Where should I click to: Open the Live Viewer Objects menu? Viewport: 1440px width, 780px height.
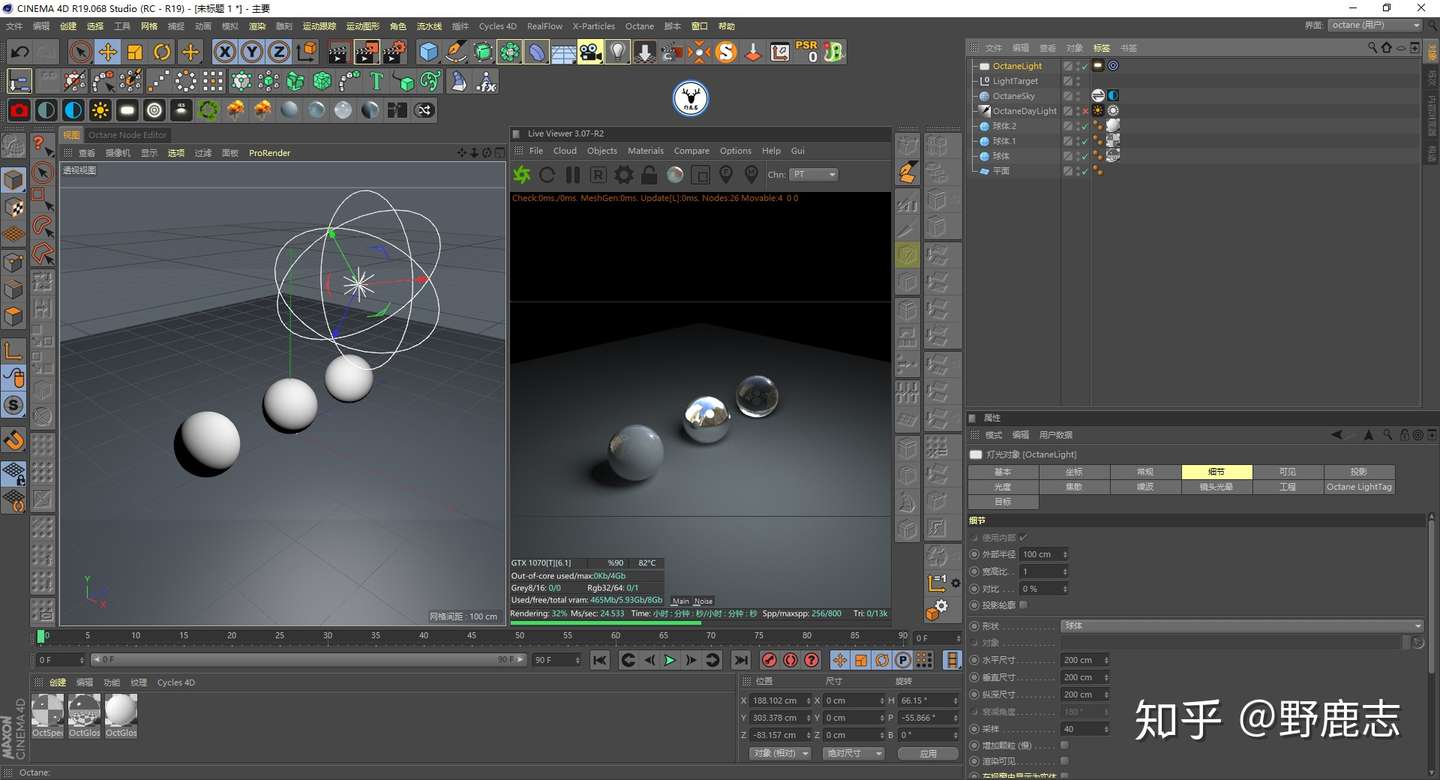coord(602,151)
